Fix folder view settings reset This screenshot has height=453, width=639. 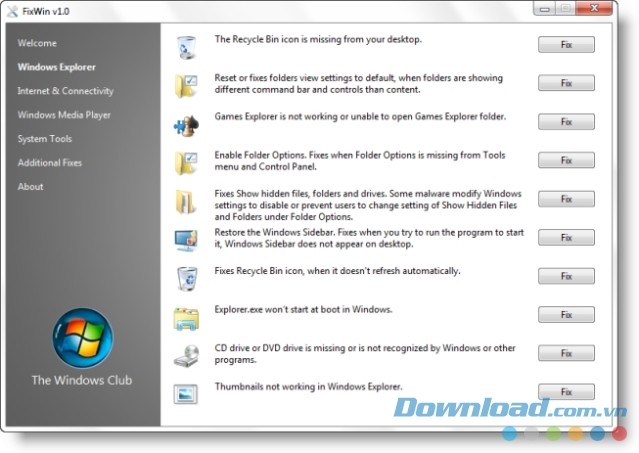pos(566,83)
